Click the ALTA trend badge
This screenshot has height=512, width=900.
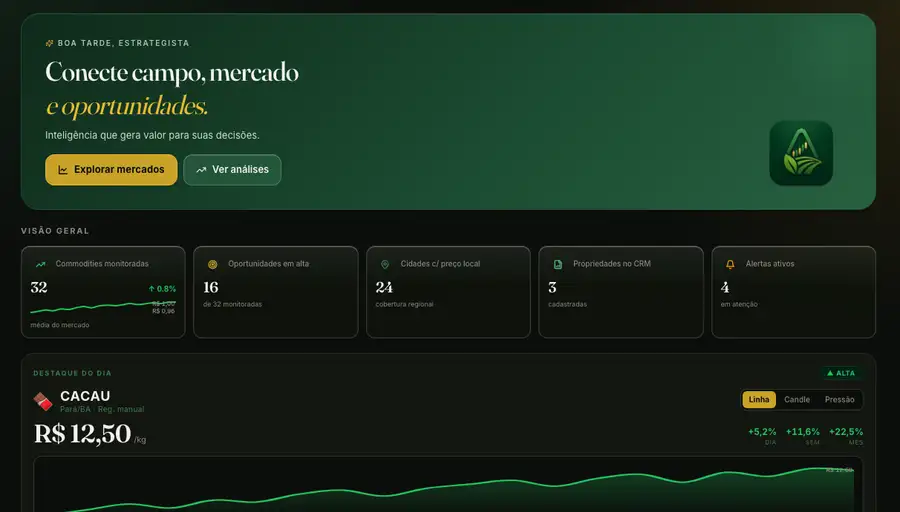point(841,373)
